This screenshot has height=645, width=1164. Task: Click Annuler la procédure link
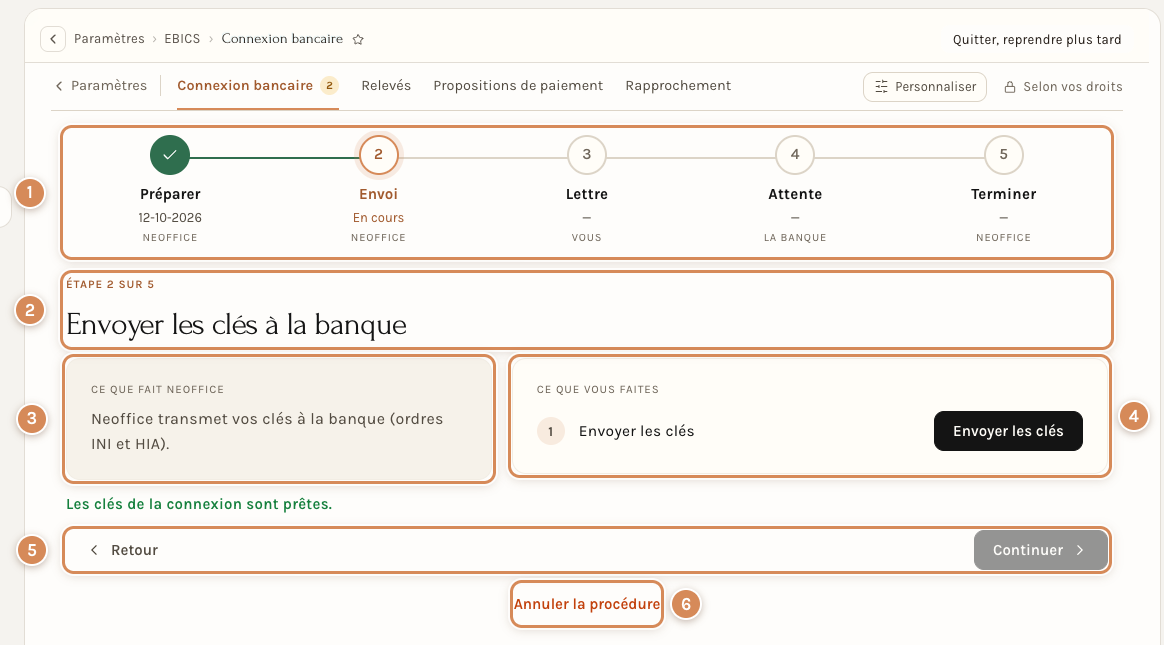click(586, 604)
